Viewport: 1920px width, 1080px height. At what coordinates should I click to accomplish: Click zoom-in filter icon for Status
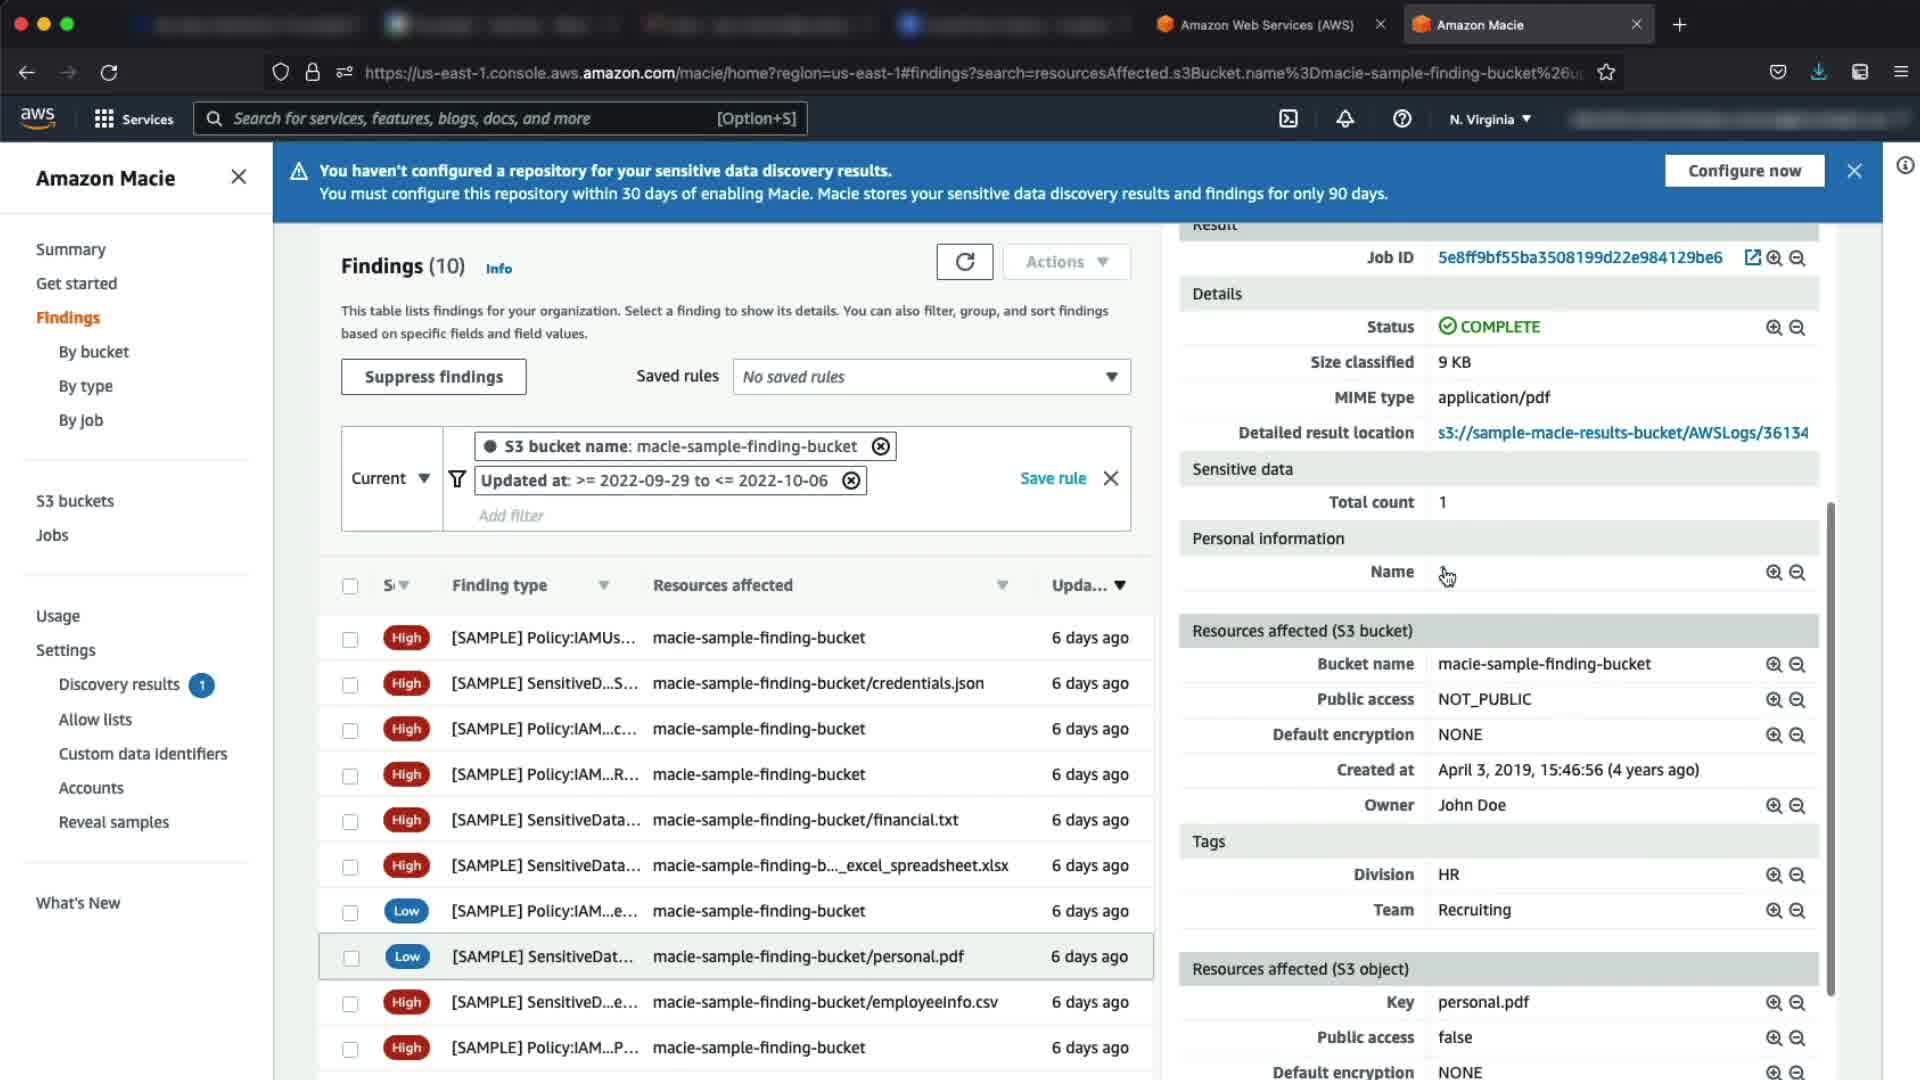[1773, 328]
